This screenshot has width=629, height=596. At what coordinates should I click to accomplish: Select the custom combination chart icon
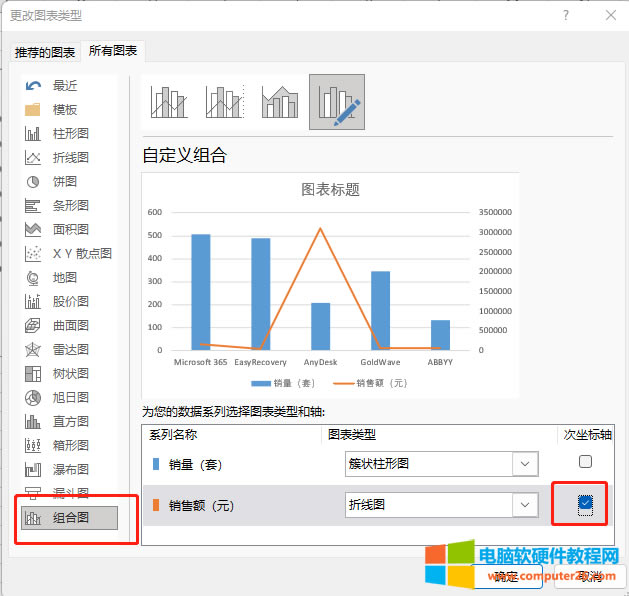(337, 102)
